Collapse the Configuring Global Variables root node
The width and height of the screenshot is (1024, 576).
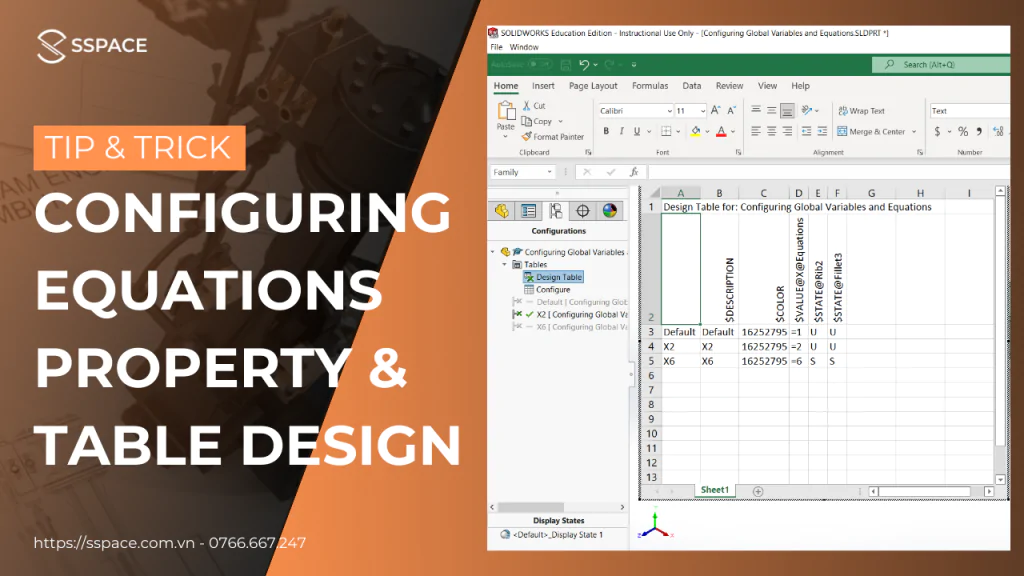pyautogui.click(x=493, y=252)
